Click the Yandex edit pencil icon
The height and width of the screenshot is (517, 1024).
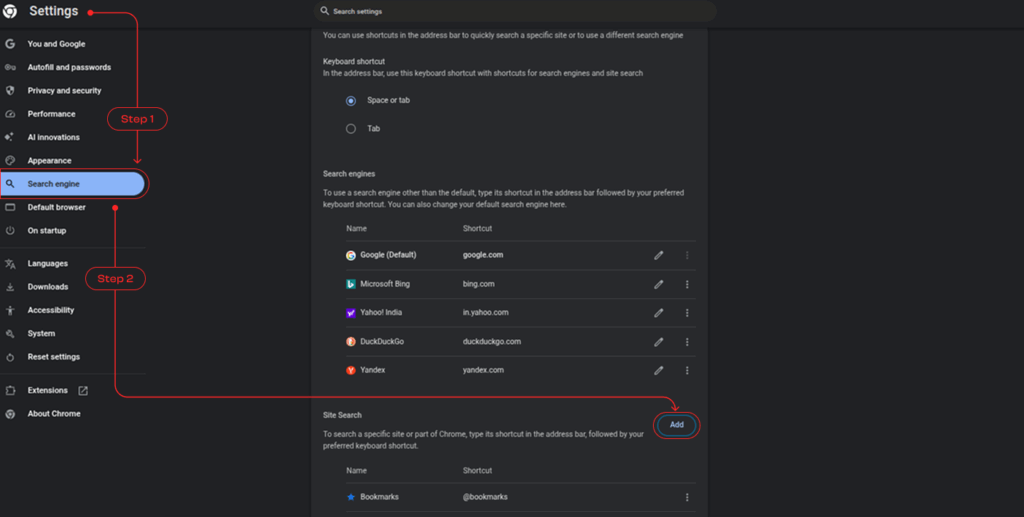pos(659,370)
